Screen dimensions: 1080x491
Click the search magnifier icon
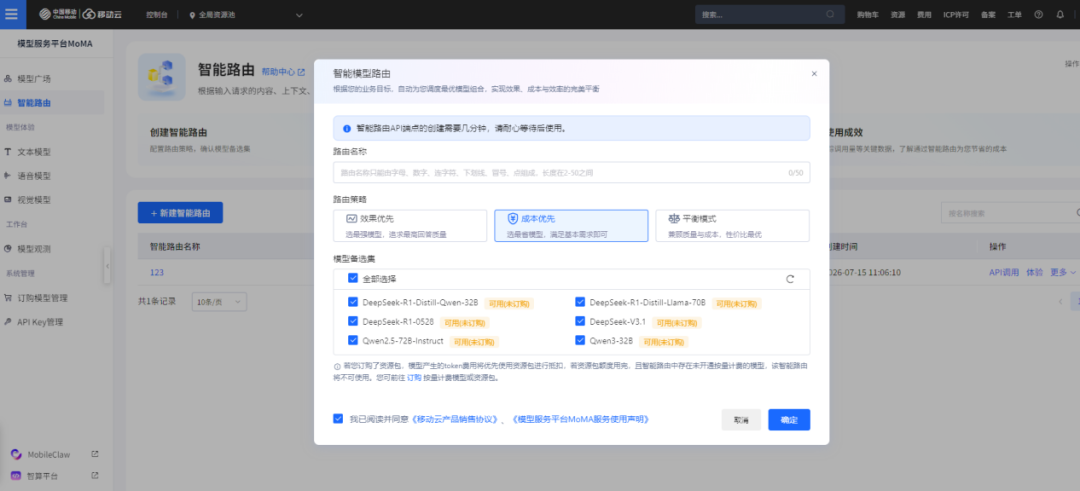830,14
